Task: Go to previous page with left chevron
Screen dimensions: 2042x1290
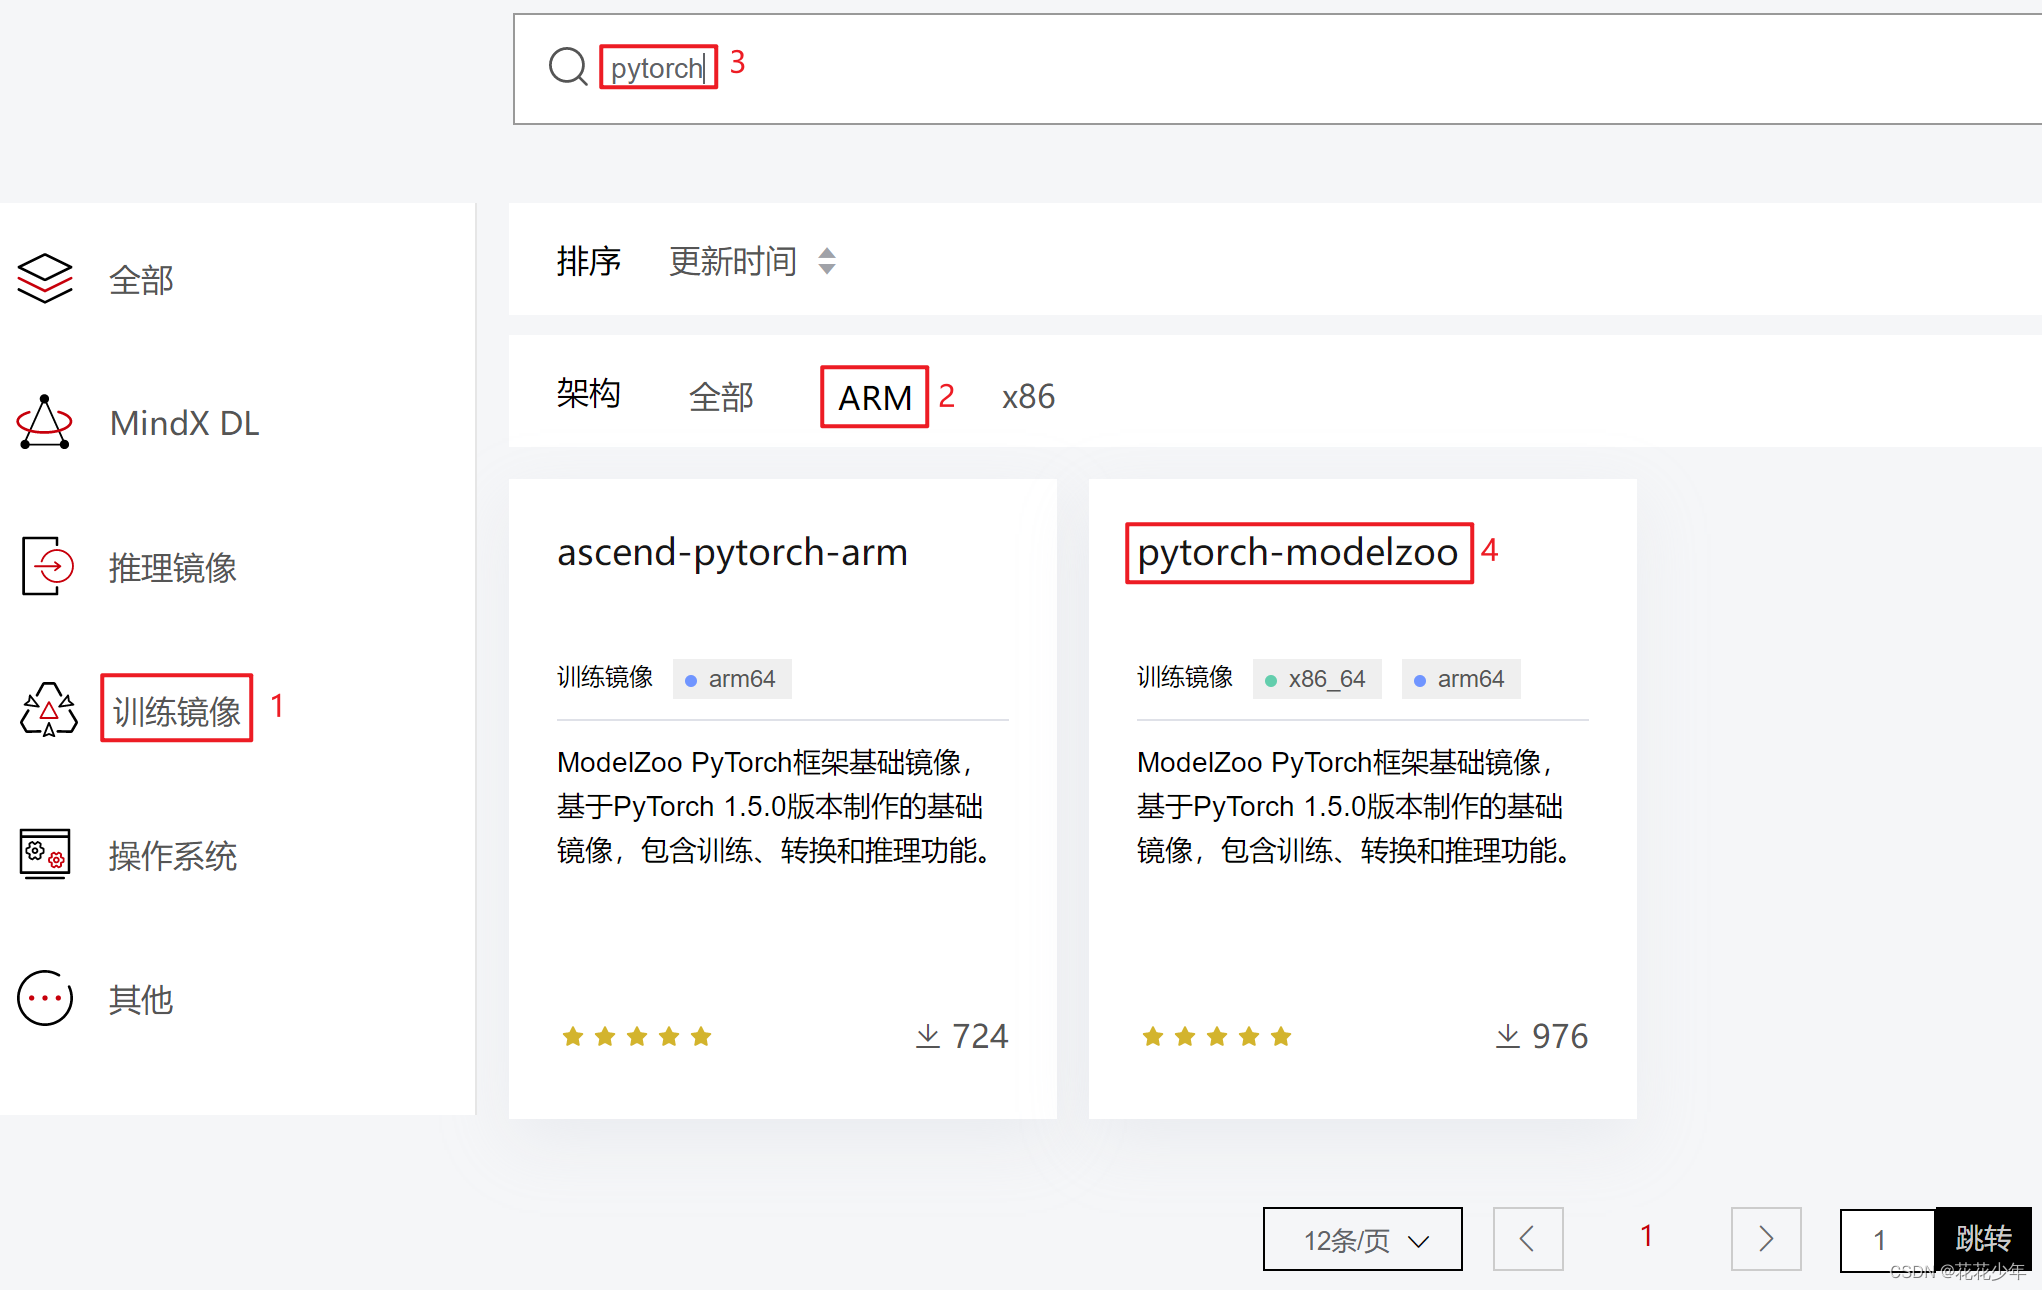Action: tap(1527, 1239)
